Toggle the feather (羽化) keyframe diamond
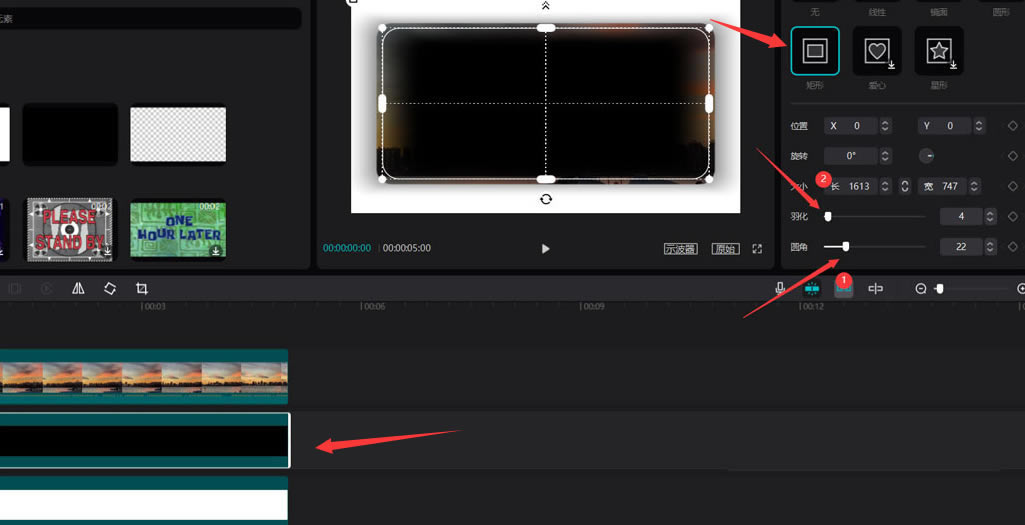1025x525 pixels. 1013,216
